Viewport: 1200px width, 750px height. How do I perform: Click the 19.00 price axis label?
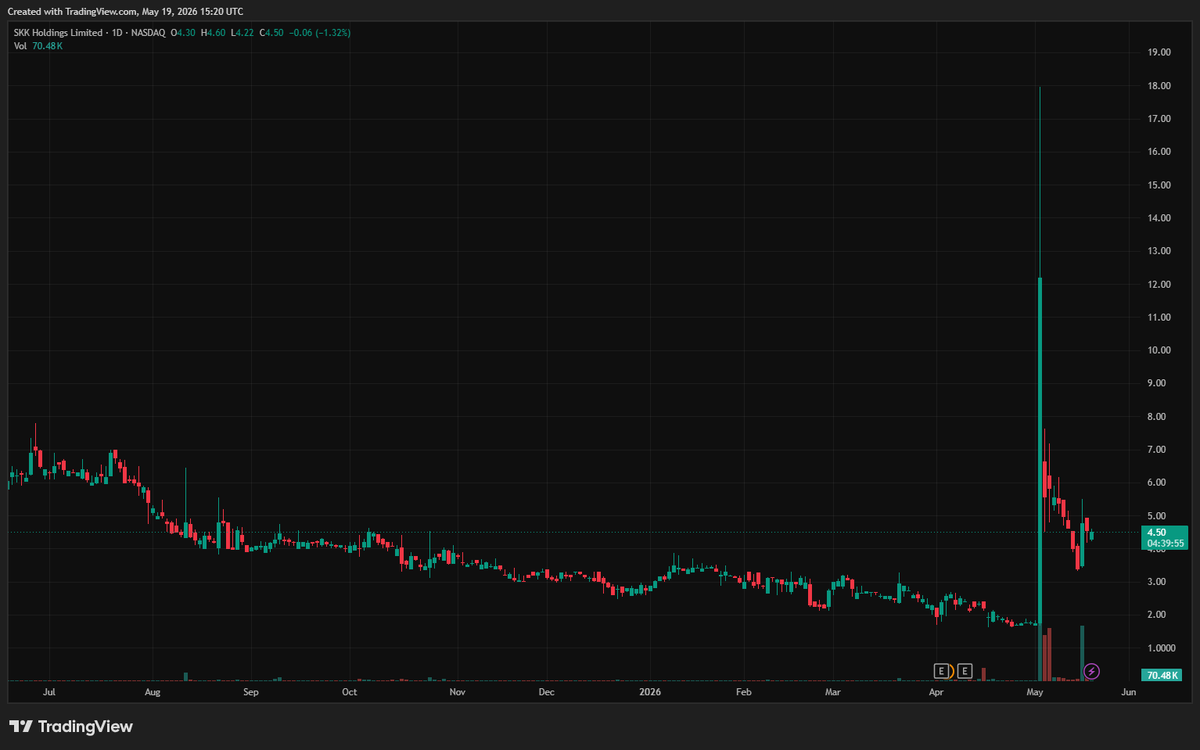(x=1160, y=53)
